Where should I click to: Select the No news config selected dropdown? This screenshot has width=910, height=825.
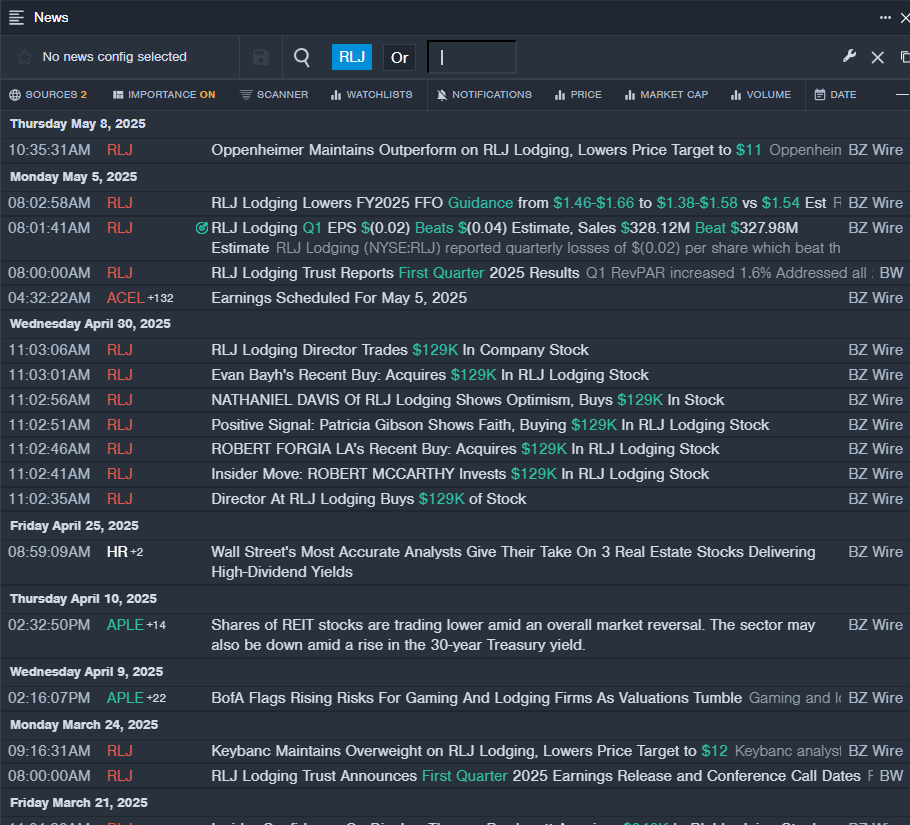(x=114, y=57)
